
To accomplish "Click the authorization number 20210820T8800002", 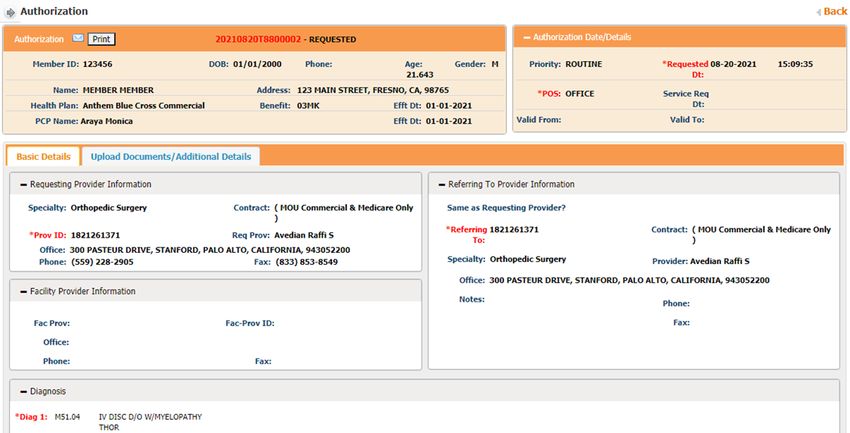I will [259, 39].
